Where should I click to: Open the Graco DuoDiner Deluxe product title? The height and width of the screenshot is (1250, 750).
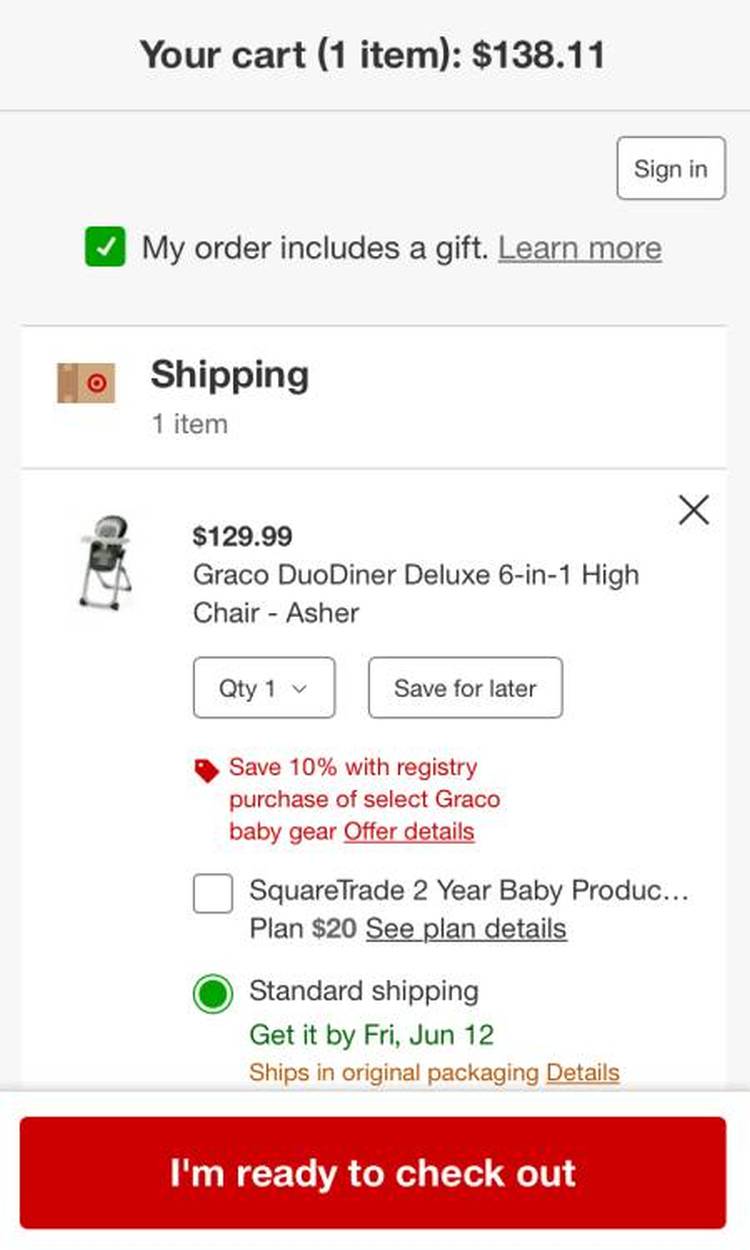[x=415, y=593]
